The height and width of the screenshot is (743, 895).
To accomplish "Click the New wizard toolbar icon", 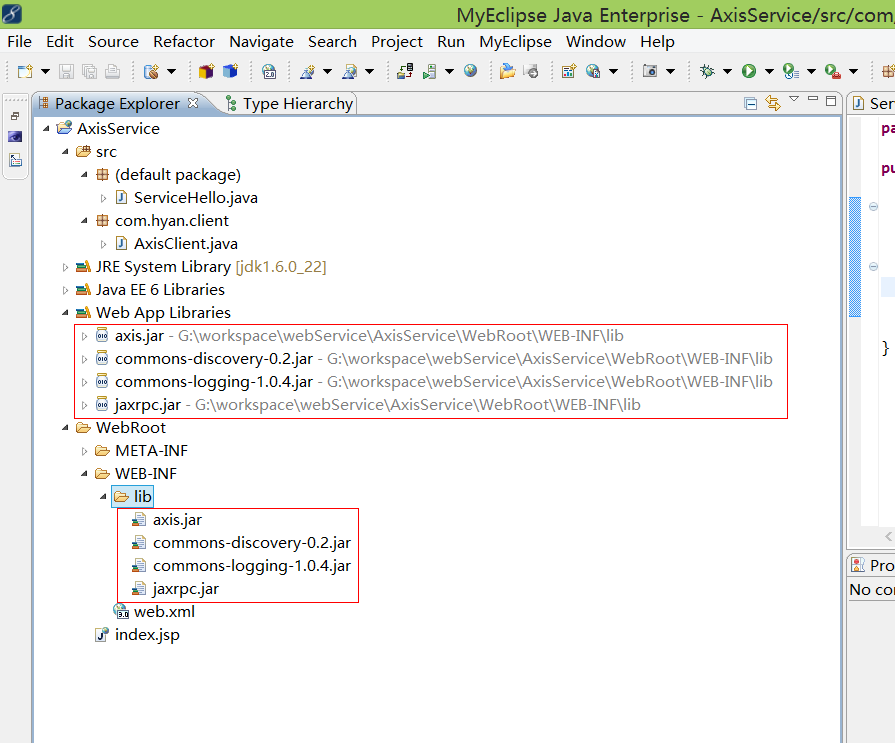I will (25, 71).
